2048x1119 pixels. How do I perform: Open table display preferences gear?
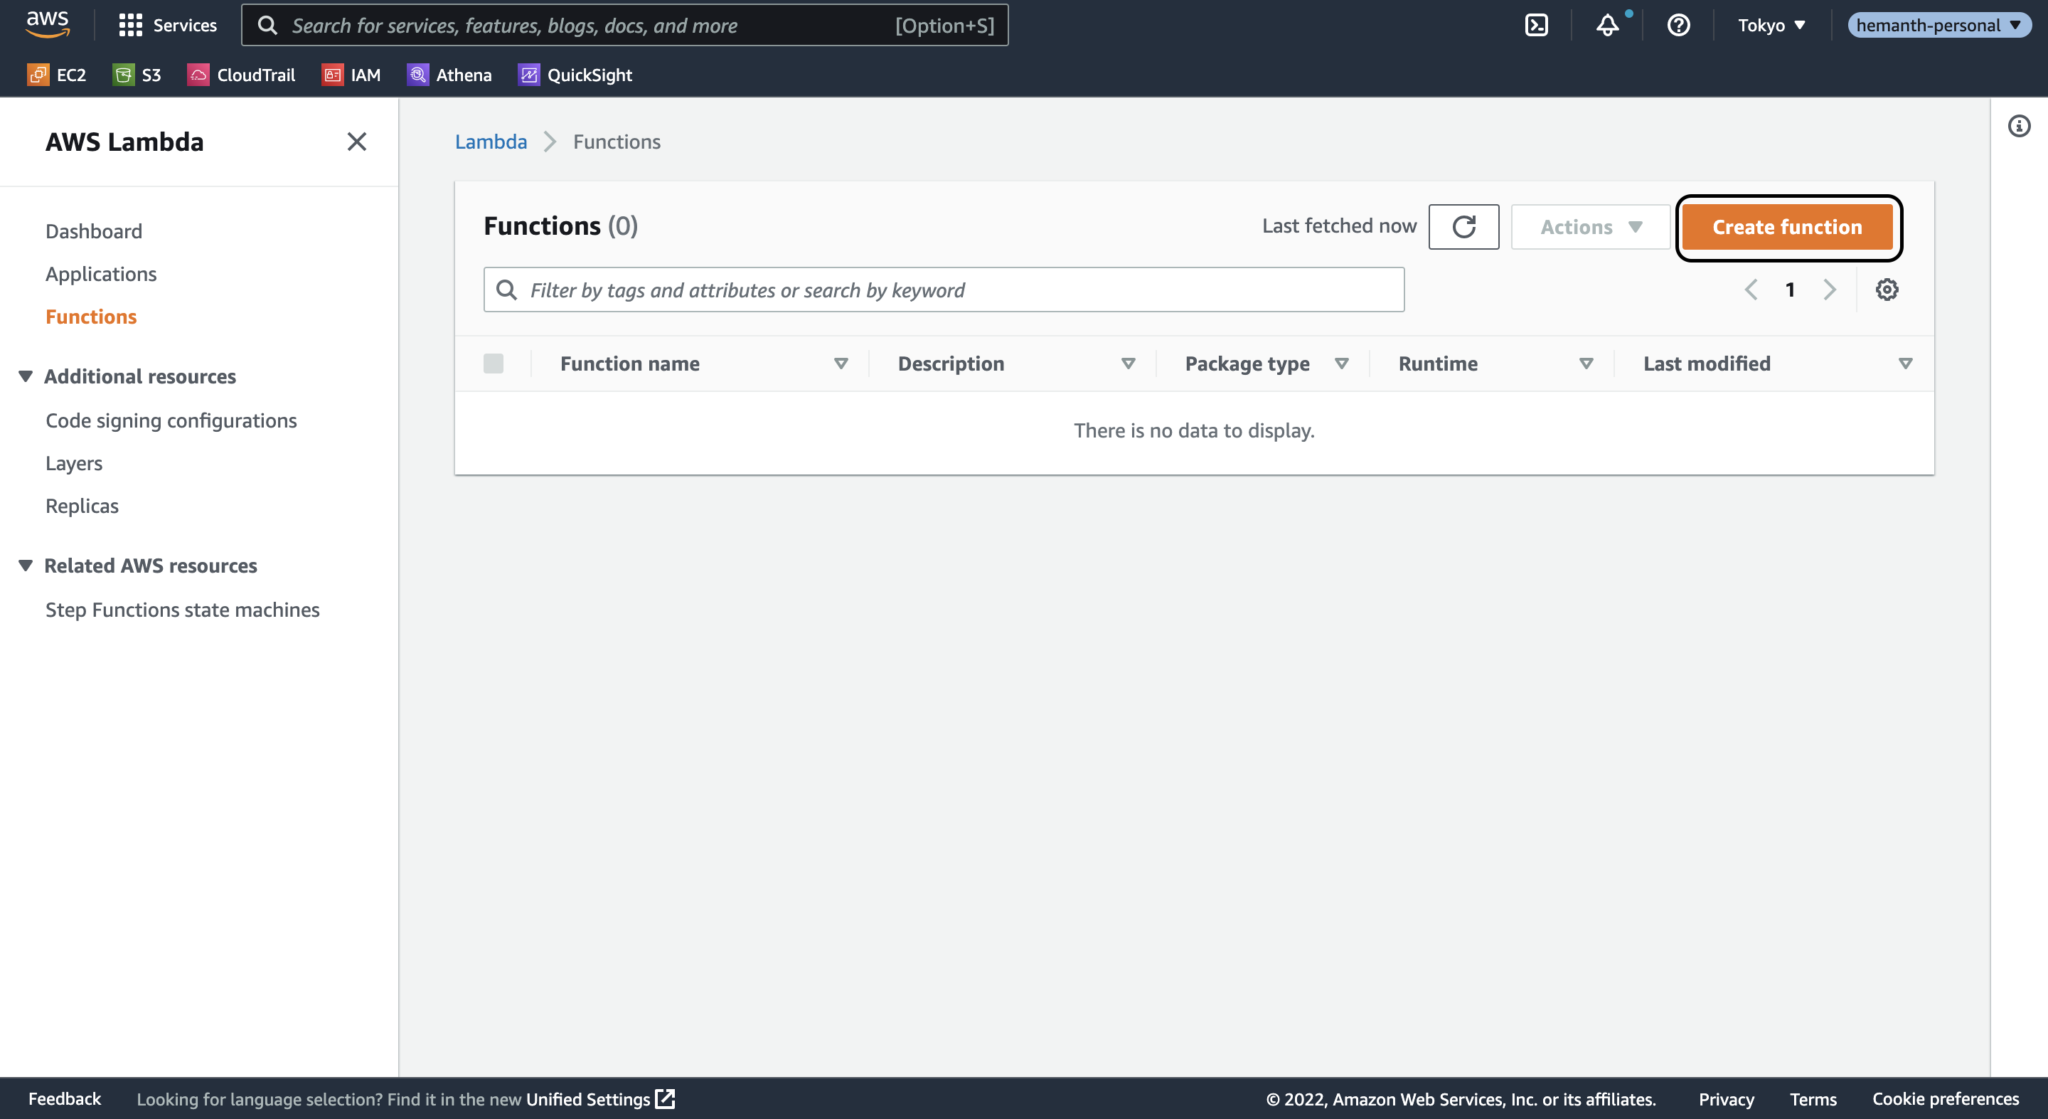point(1888,289)
